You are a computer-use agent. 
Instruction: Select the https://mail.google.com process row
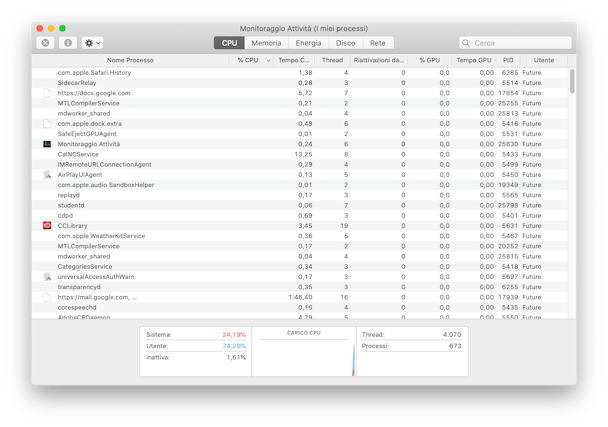300,297
